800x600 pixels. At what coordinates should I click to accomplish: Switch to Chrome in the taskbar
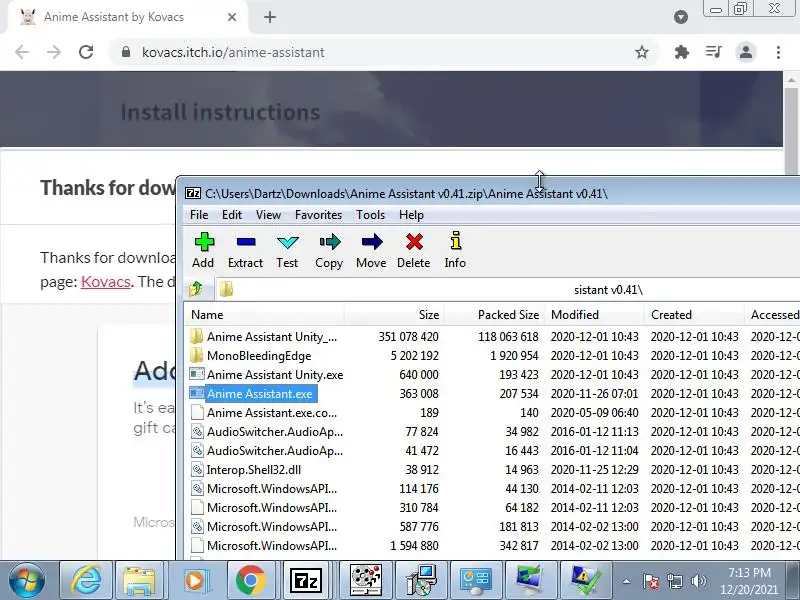tap(251, 580)
